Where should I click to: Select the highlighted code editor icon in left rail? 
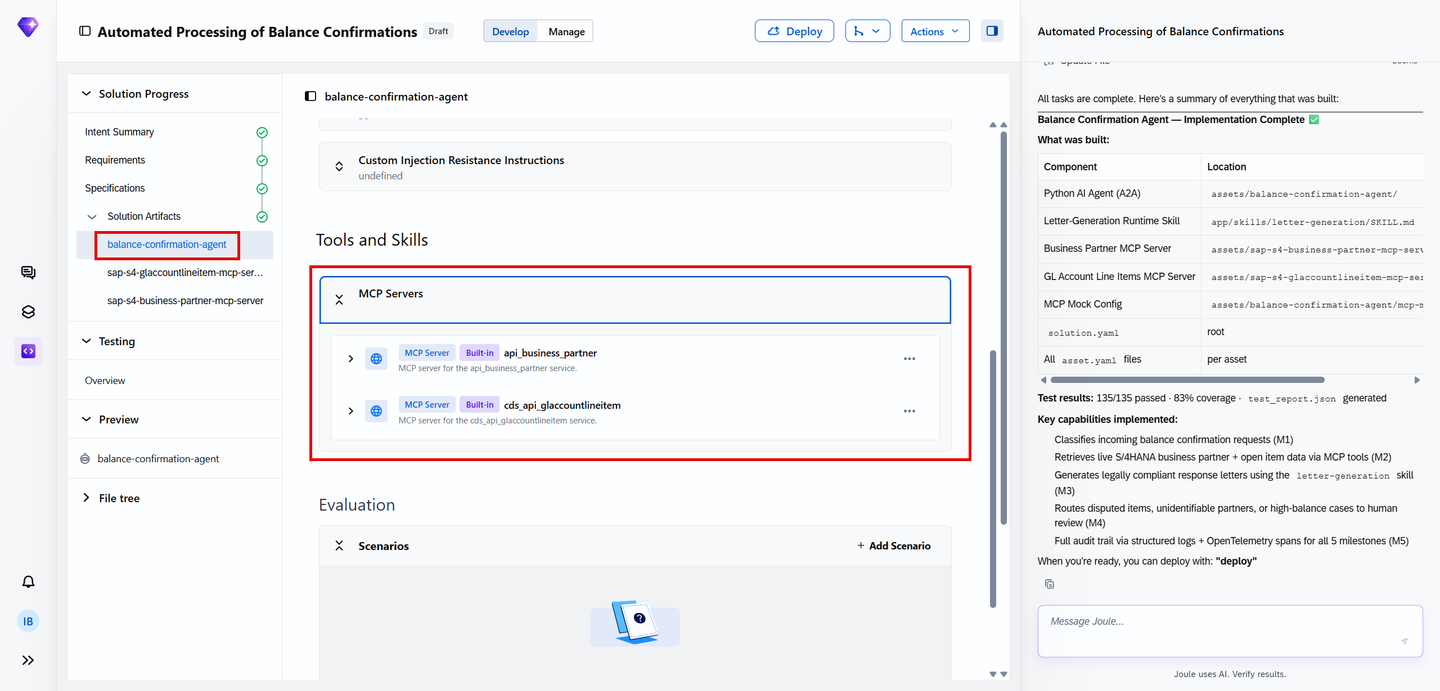[28, 351]
